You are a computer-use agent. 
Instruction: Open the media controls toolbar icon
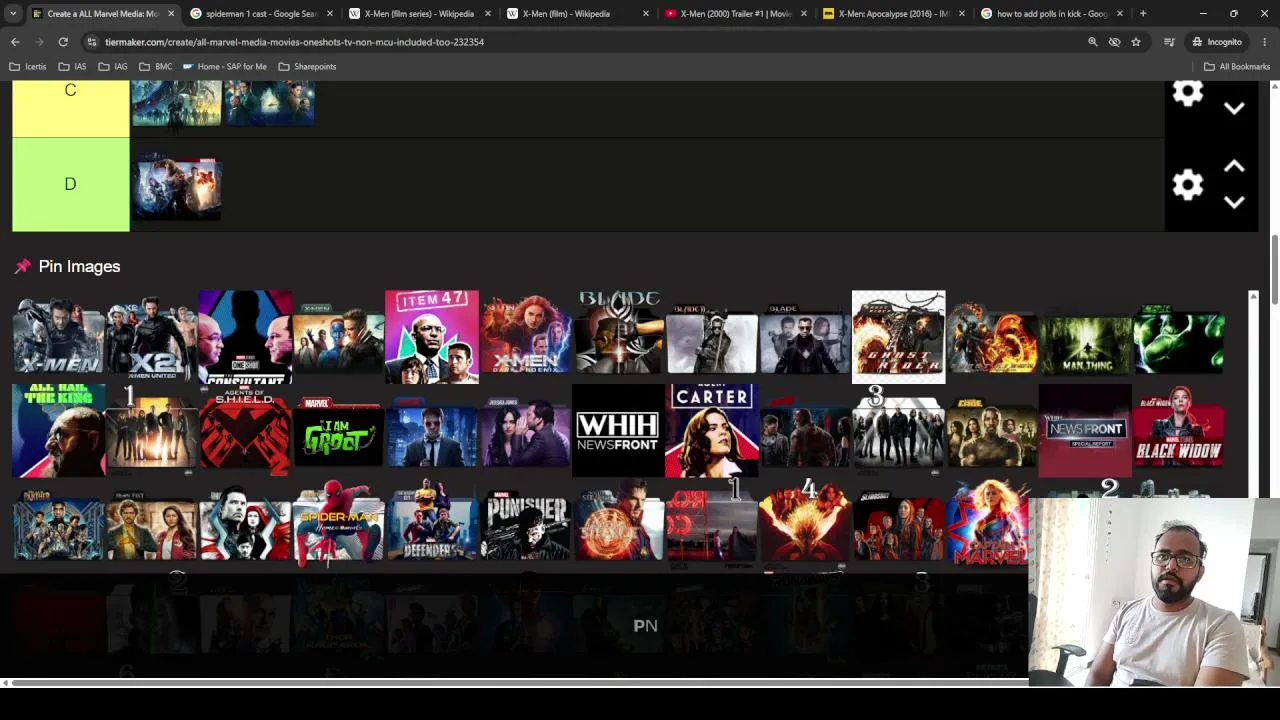1169,42
